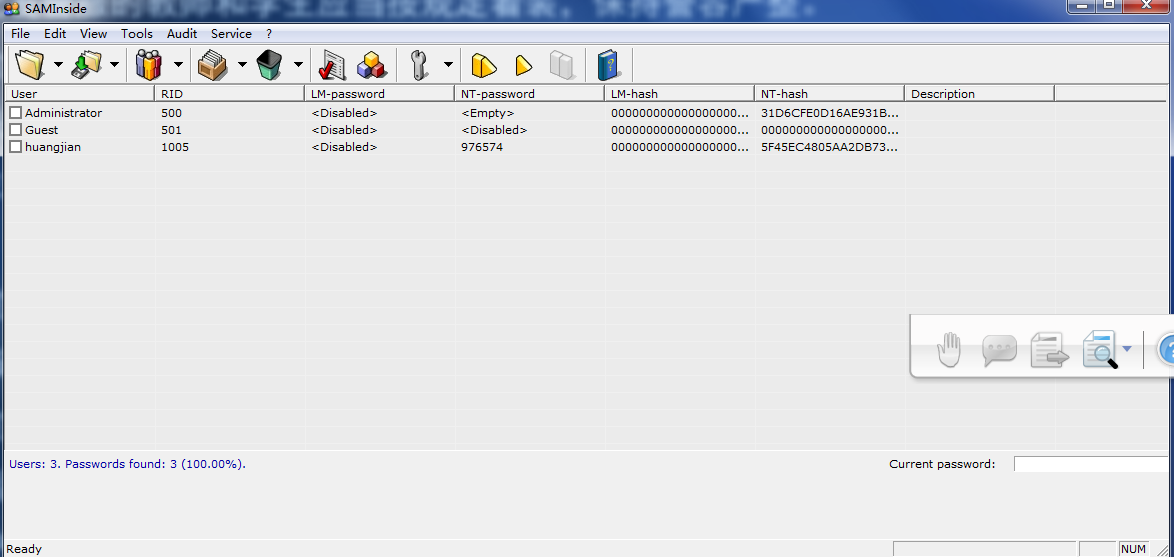Sort by the LM-password column header
This screenshot has width=1174, height=557.
[x=380, y=94]
